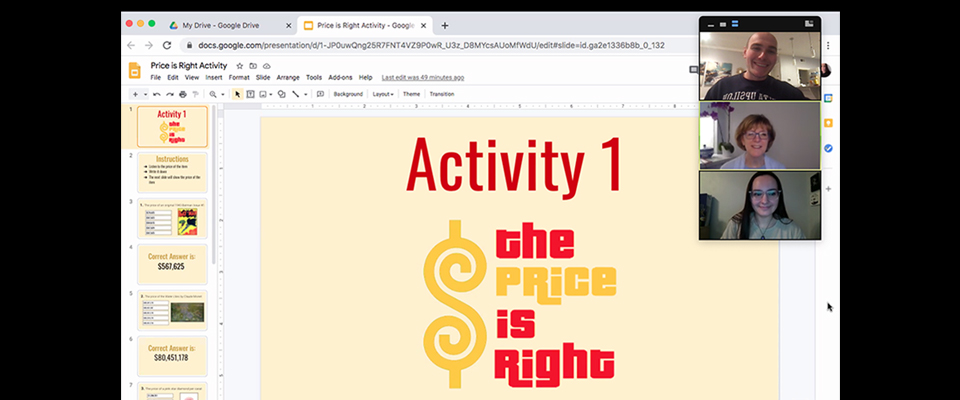
Task: Open the shape tool
Action: (x=282, y=94)
